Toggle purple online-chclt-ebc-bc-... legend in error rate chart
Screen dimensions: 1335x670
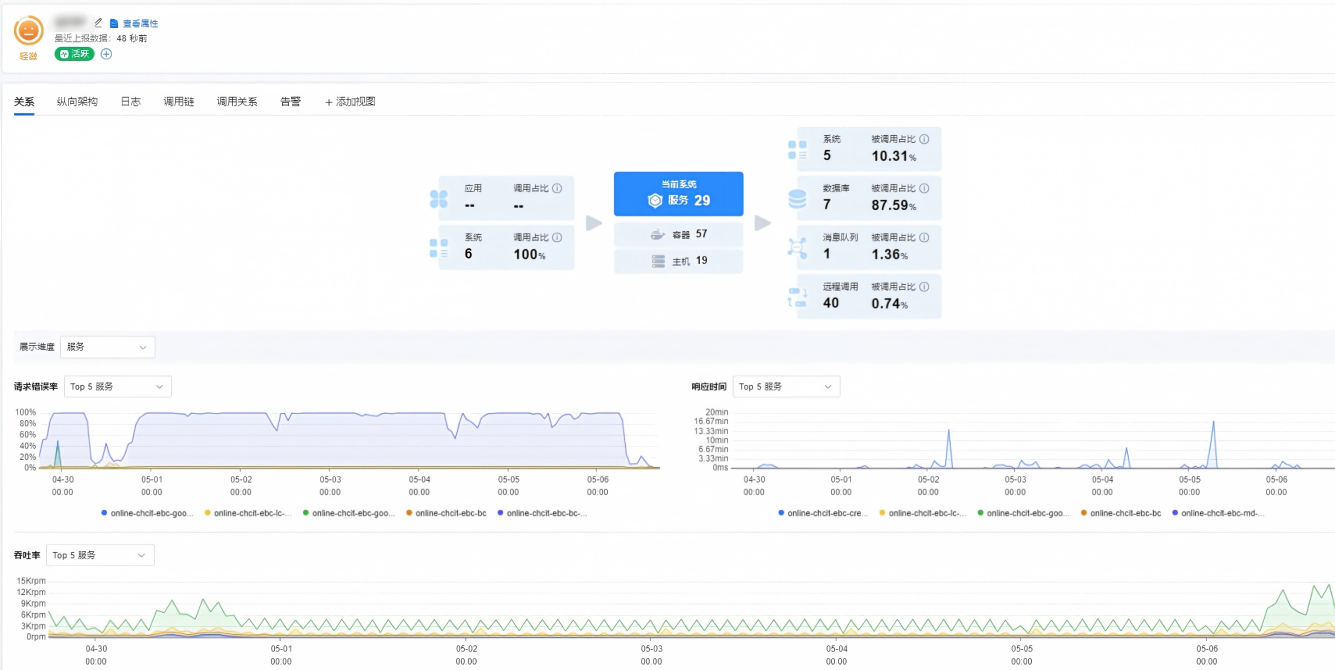click(541, 513)
